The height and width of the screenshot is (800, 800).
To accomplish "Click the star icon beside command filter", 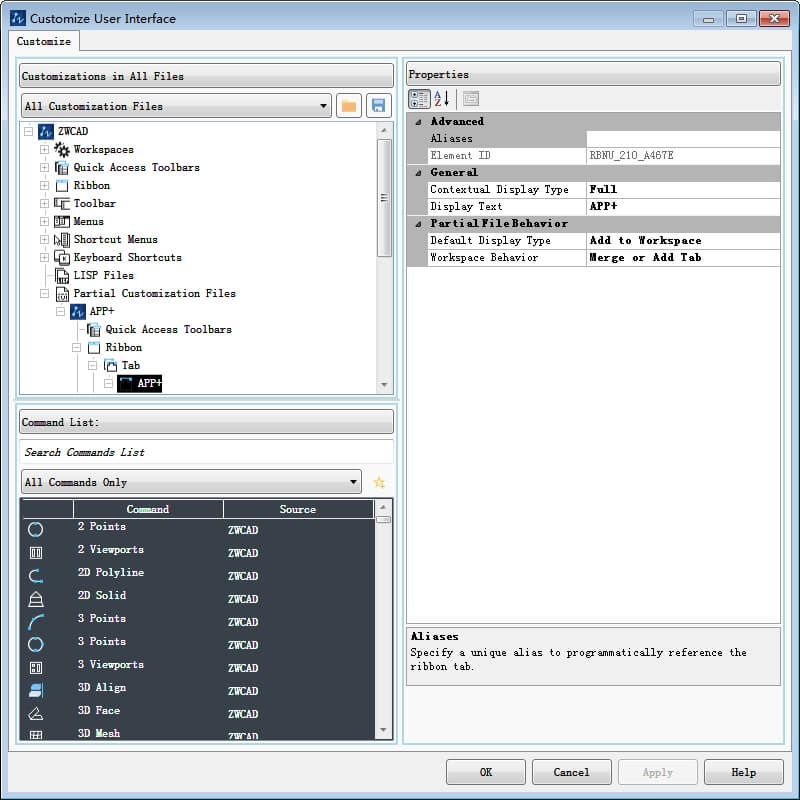I will [379, 482].
